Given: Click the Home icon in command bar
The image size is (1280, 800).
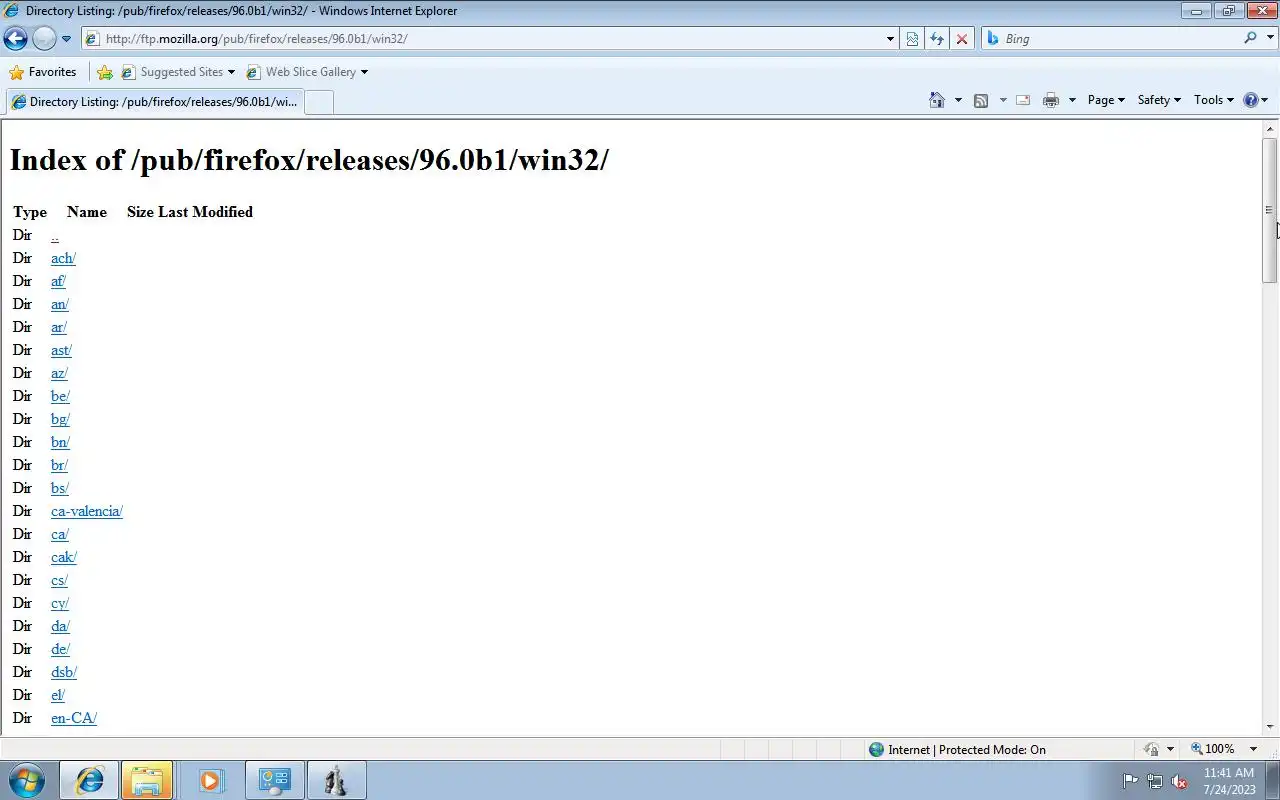Looking at the screenshot, I should [937, 100].
